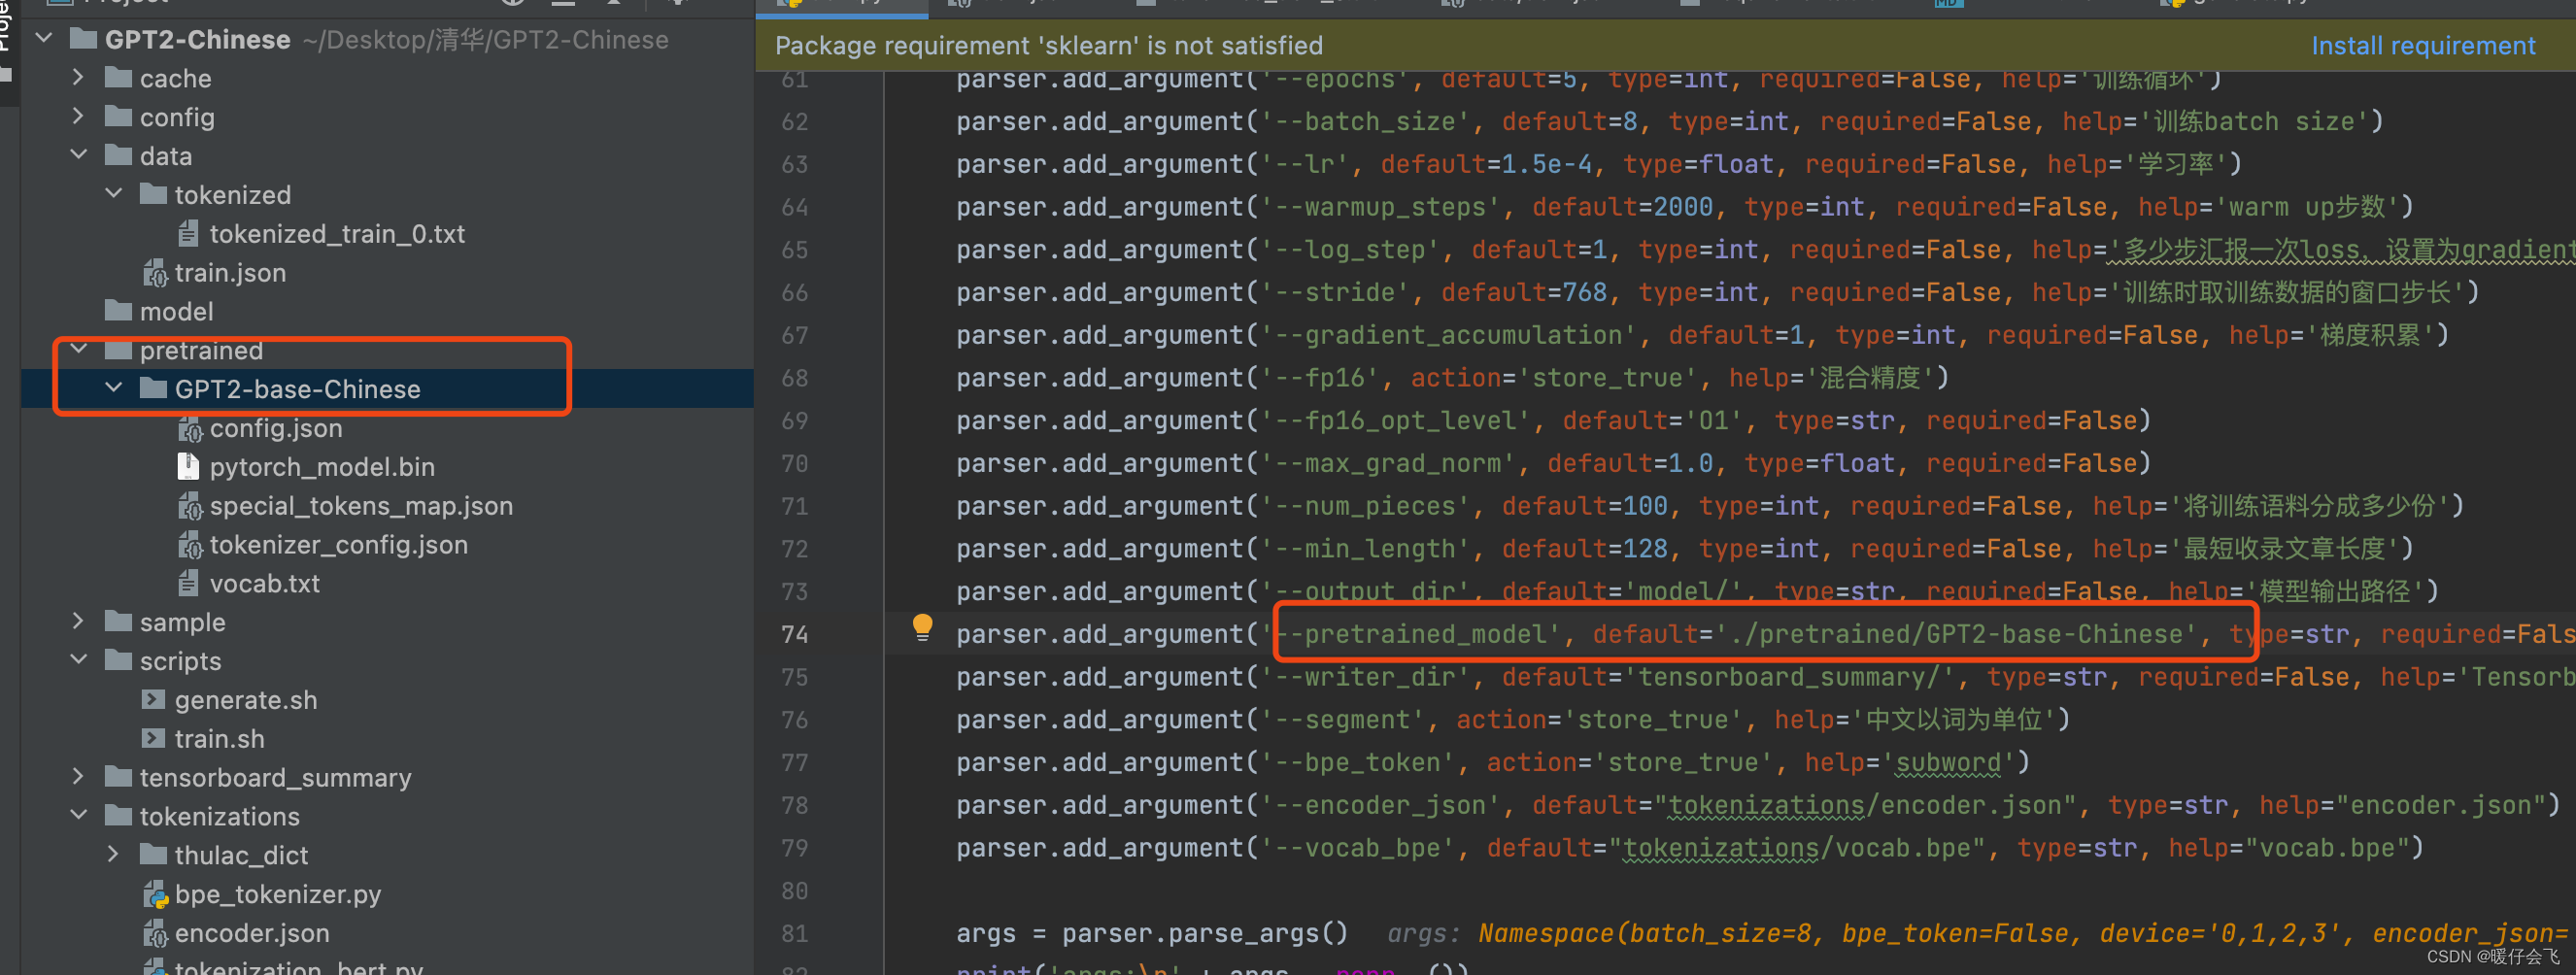Click the GPT2-Chinese project root folder icon
The image size is (2576, 975).
point(84,39)
